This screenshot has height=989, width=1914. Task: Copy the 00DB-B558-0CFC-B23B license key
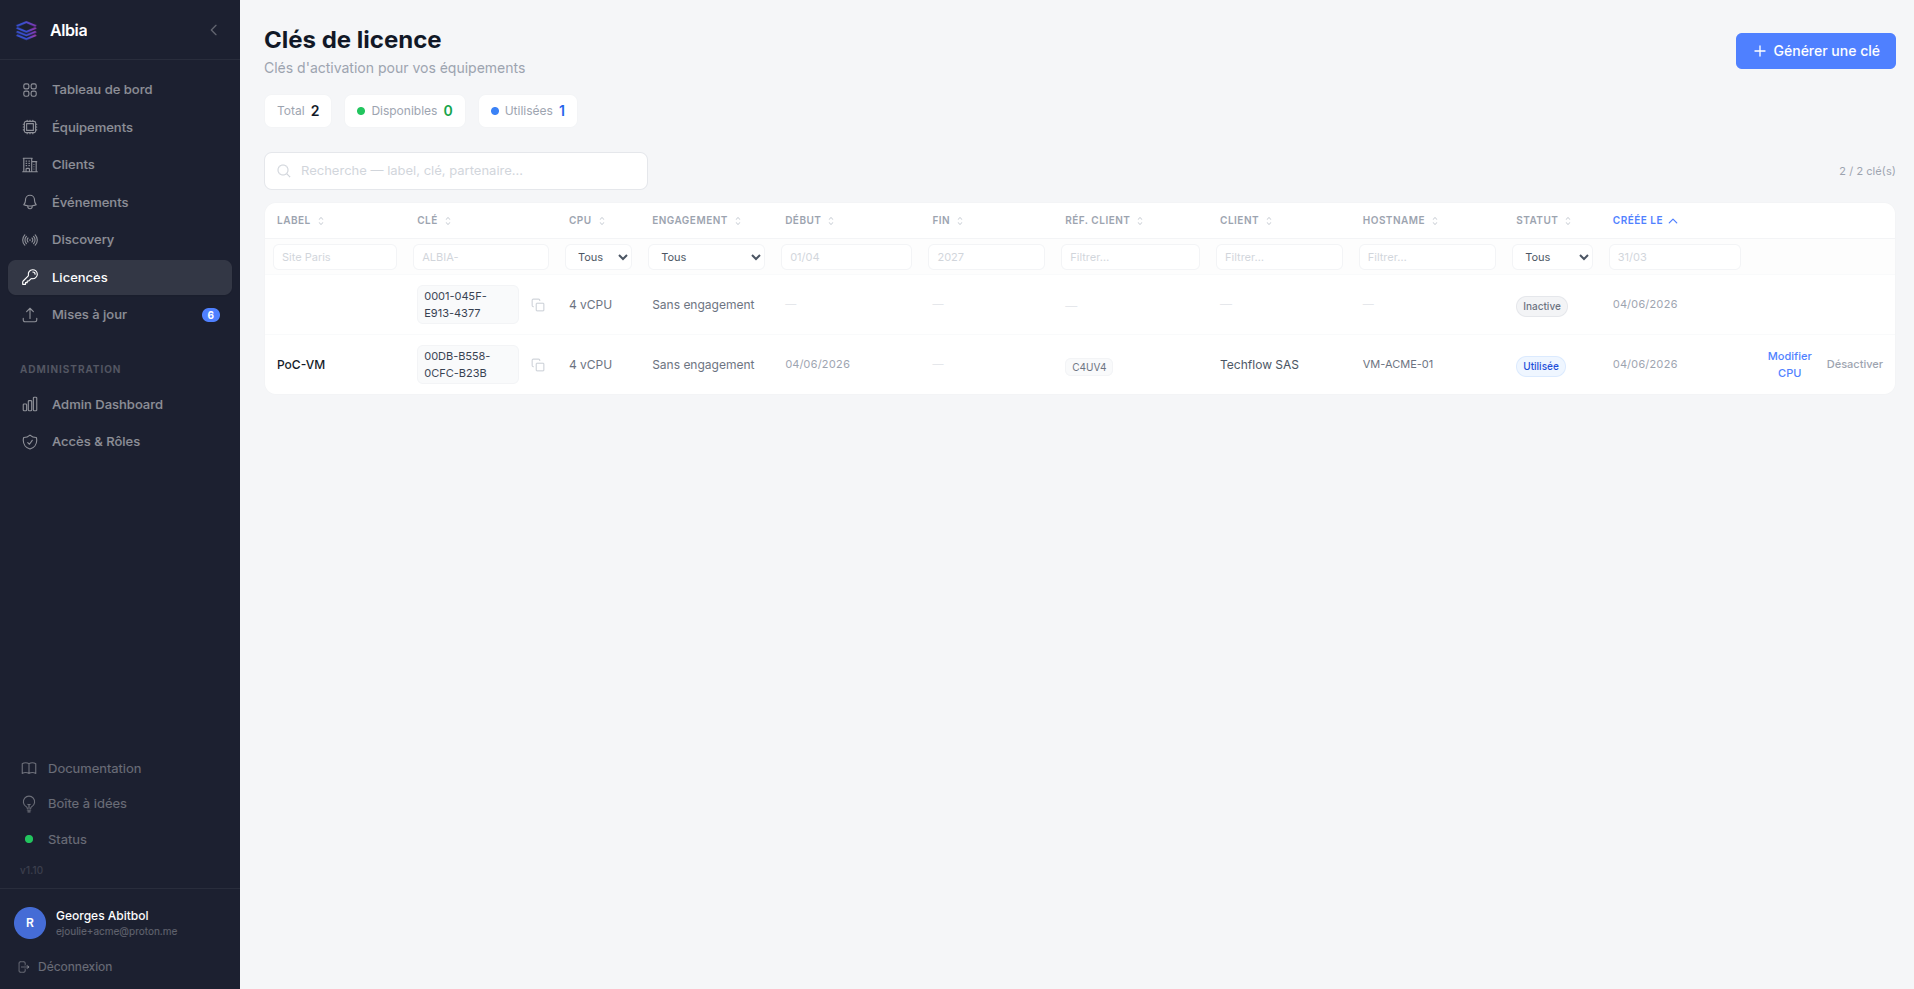pos(538,365)
